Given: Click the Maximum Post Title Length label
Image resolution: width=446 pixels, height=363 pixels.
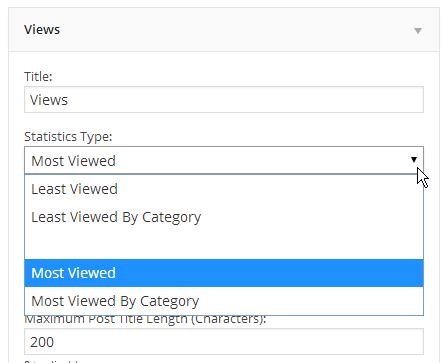Looking at the screenshot, I should [145, 319].
